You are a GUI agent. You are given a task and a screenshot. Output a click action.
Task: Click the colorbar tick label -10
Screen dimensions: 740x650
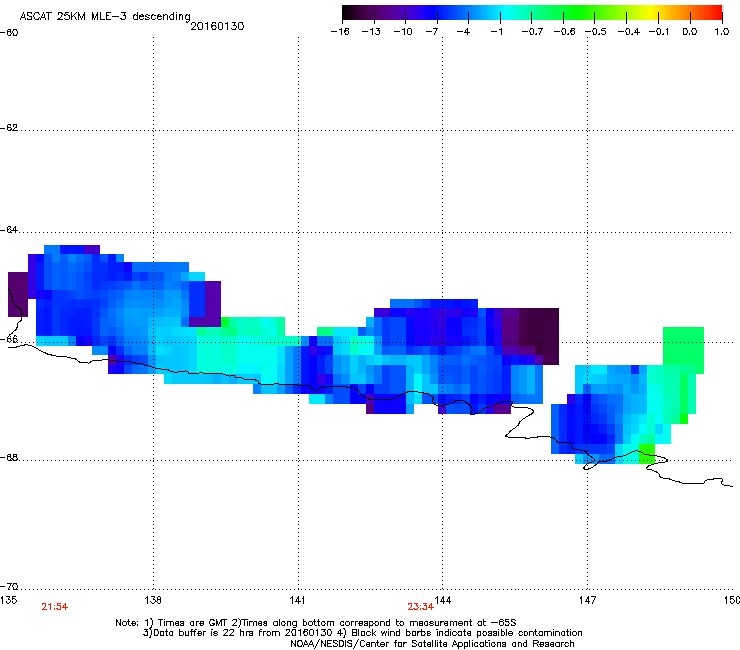coord(403,32)
